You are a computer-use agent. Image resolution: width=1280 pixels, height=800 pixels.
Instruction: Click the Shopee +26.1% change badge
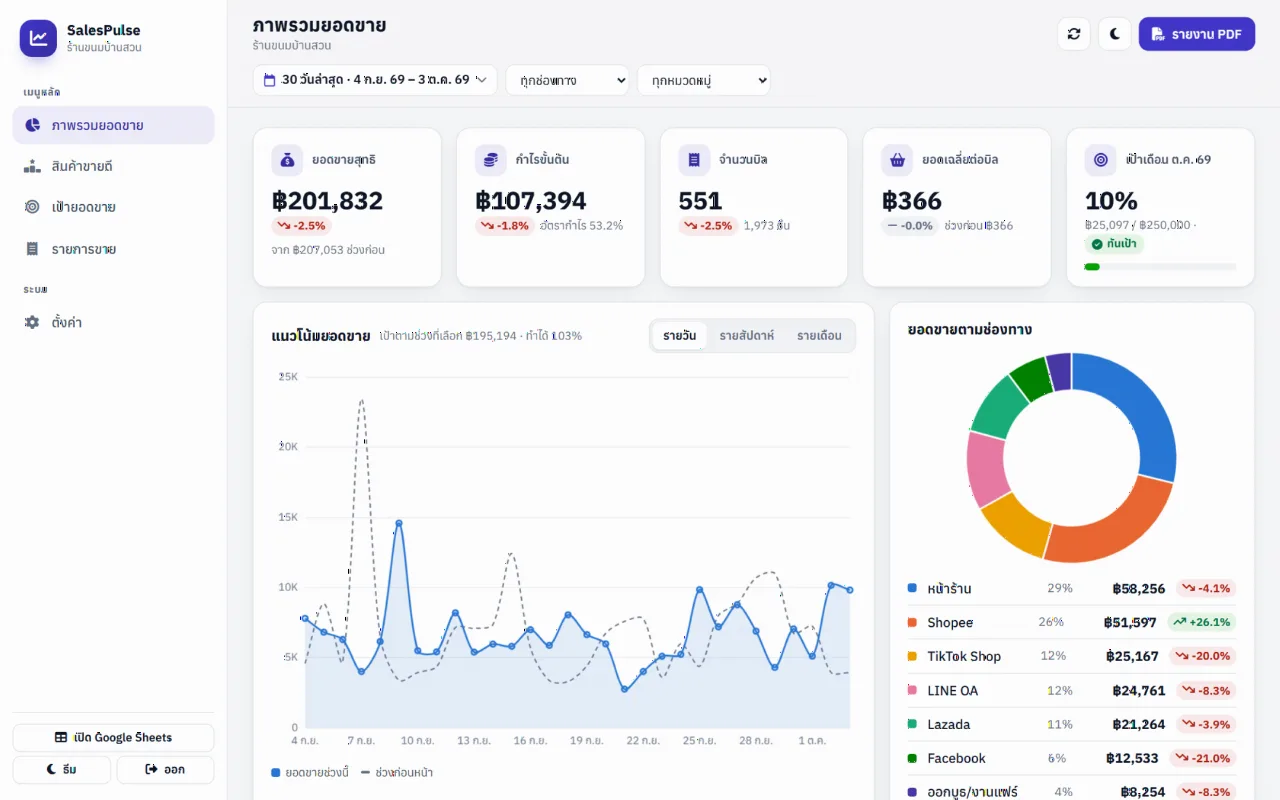tap(1200, 622)
